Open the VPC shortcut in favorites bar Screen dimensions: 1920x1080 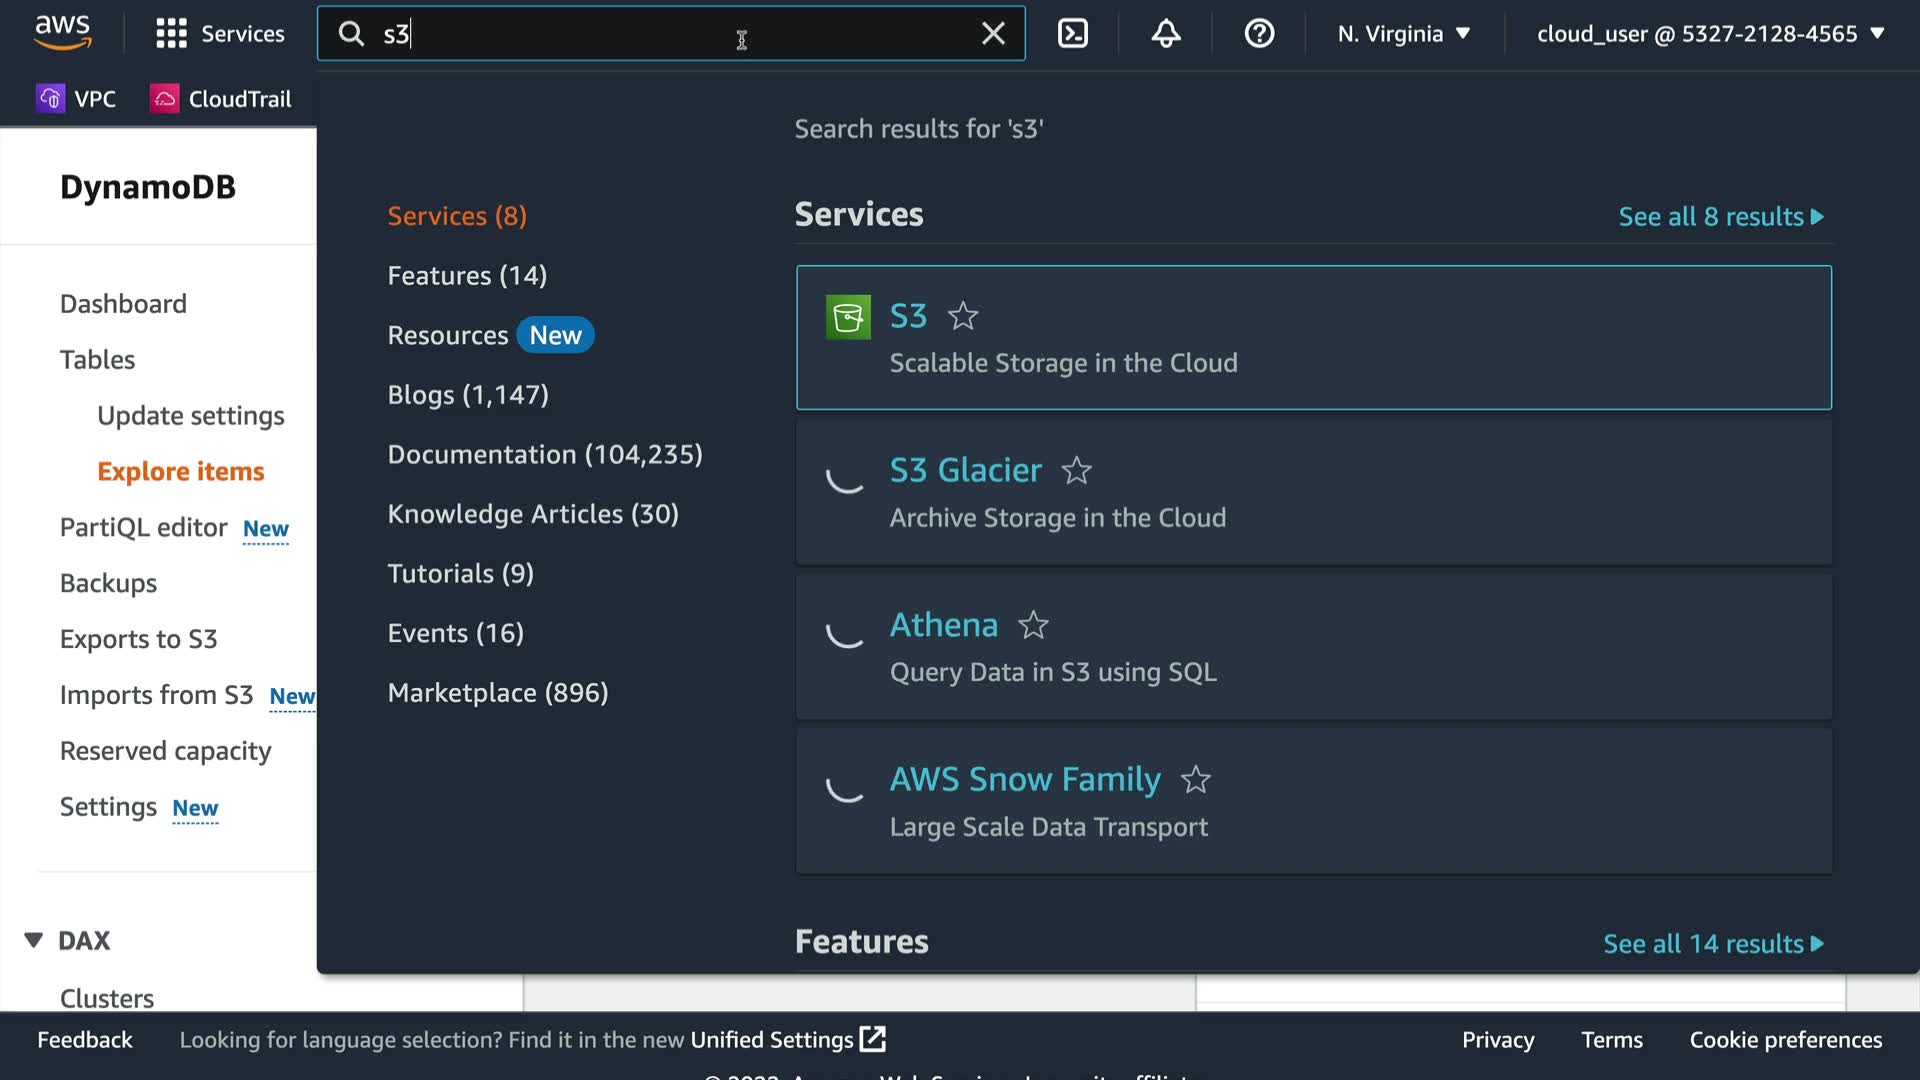(77, 99)
